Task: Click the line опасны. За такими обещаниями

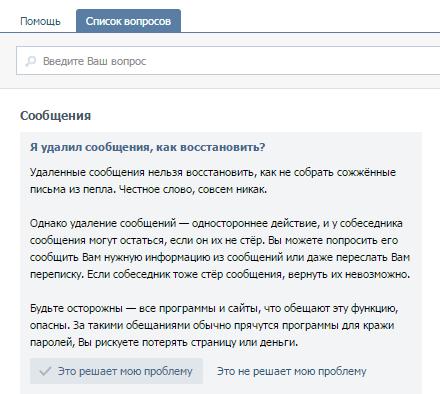Action: 212,325
